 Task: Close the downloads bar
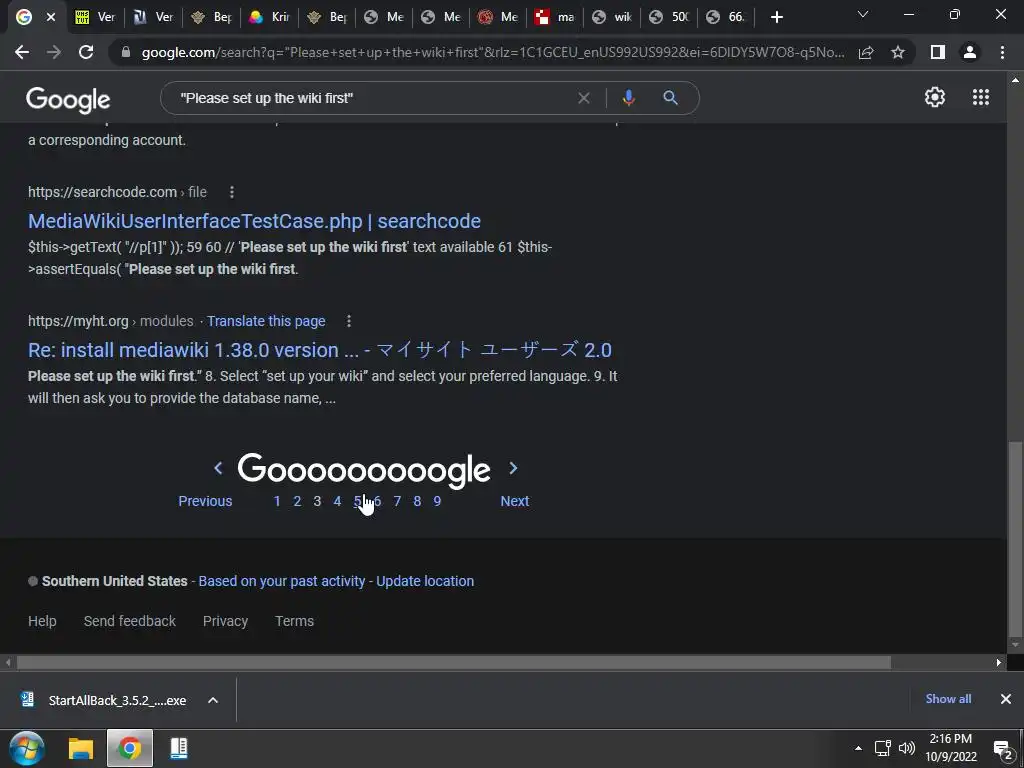pyautogui.click(x=1006, y=699)
